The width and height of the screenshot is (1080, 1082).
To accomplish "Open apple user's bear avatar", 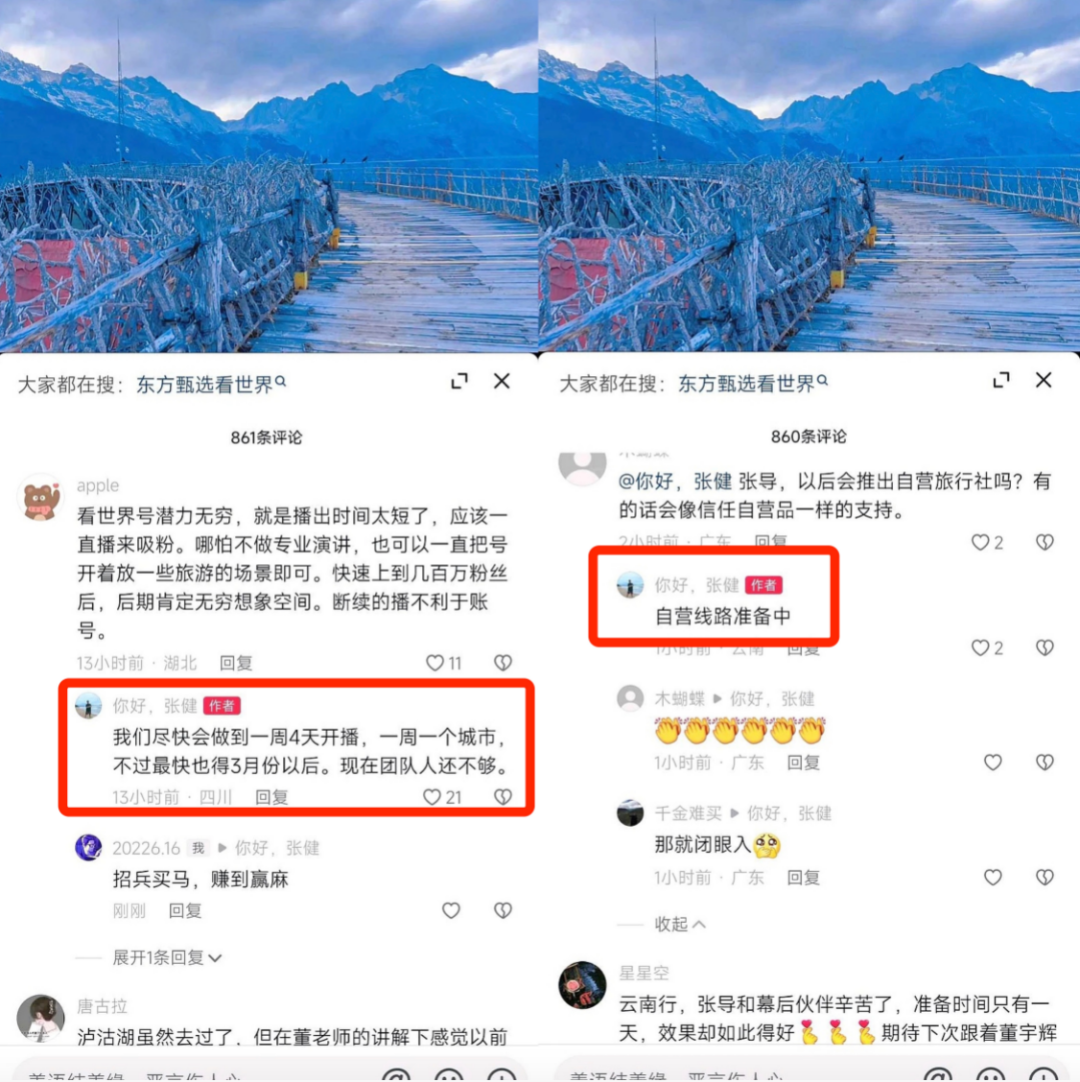I will 41,498.
